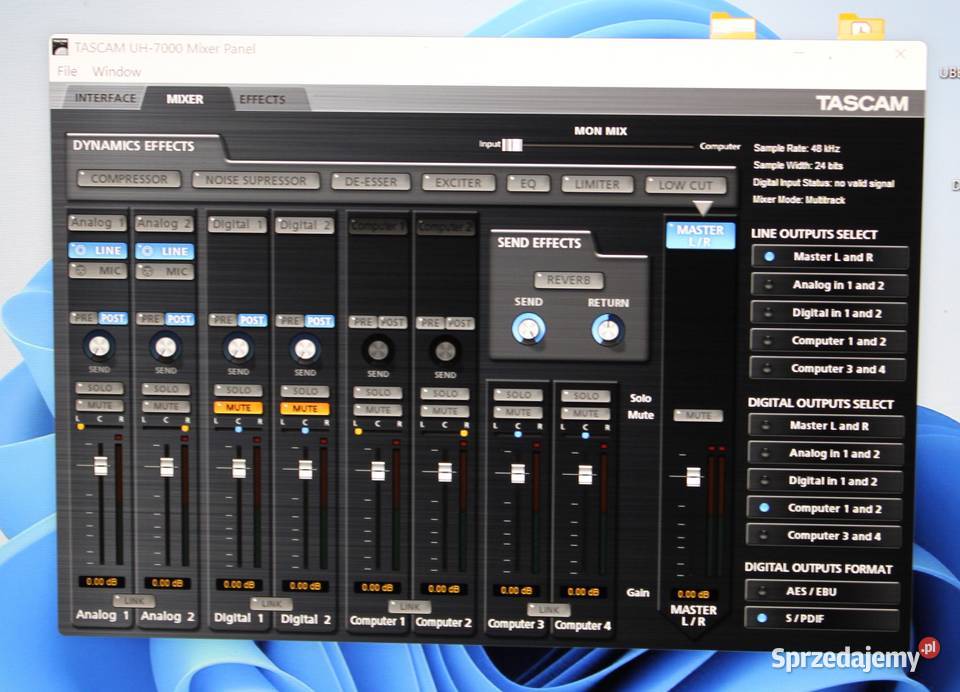Enable the DE-ESSER effect

coord(370,182)
